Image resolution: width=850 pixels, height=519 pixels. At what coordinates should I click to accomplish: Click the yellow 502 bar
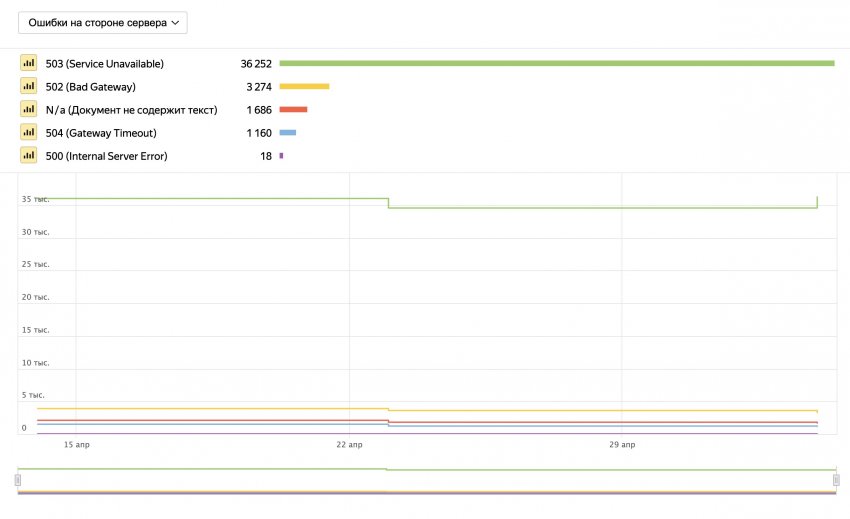point(304,86)
